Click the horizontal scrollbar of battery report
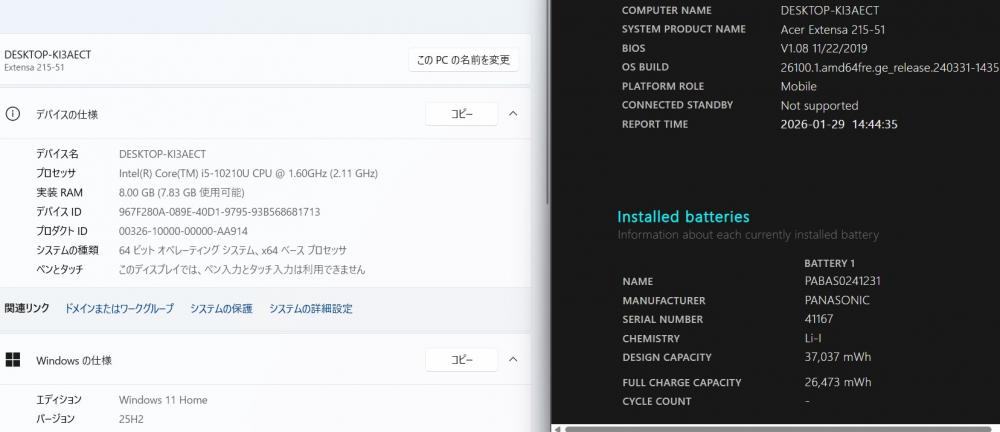This screenshot has width=1000, height=432. [x=778, y=429]
